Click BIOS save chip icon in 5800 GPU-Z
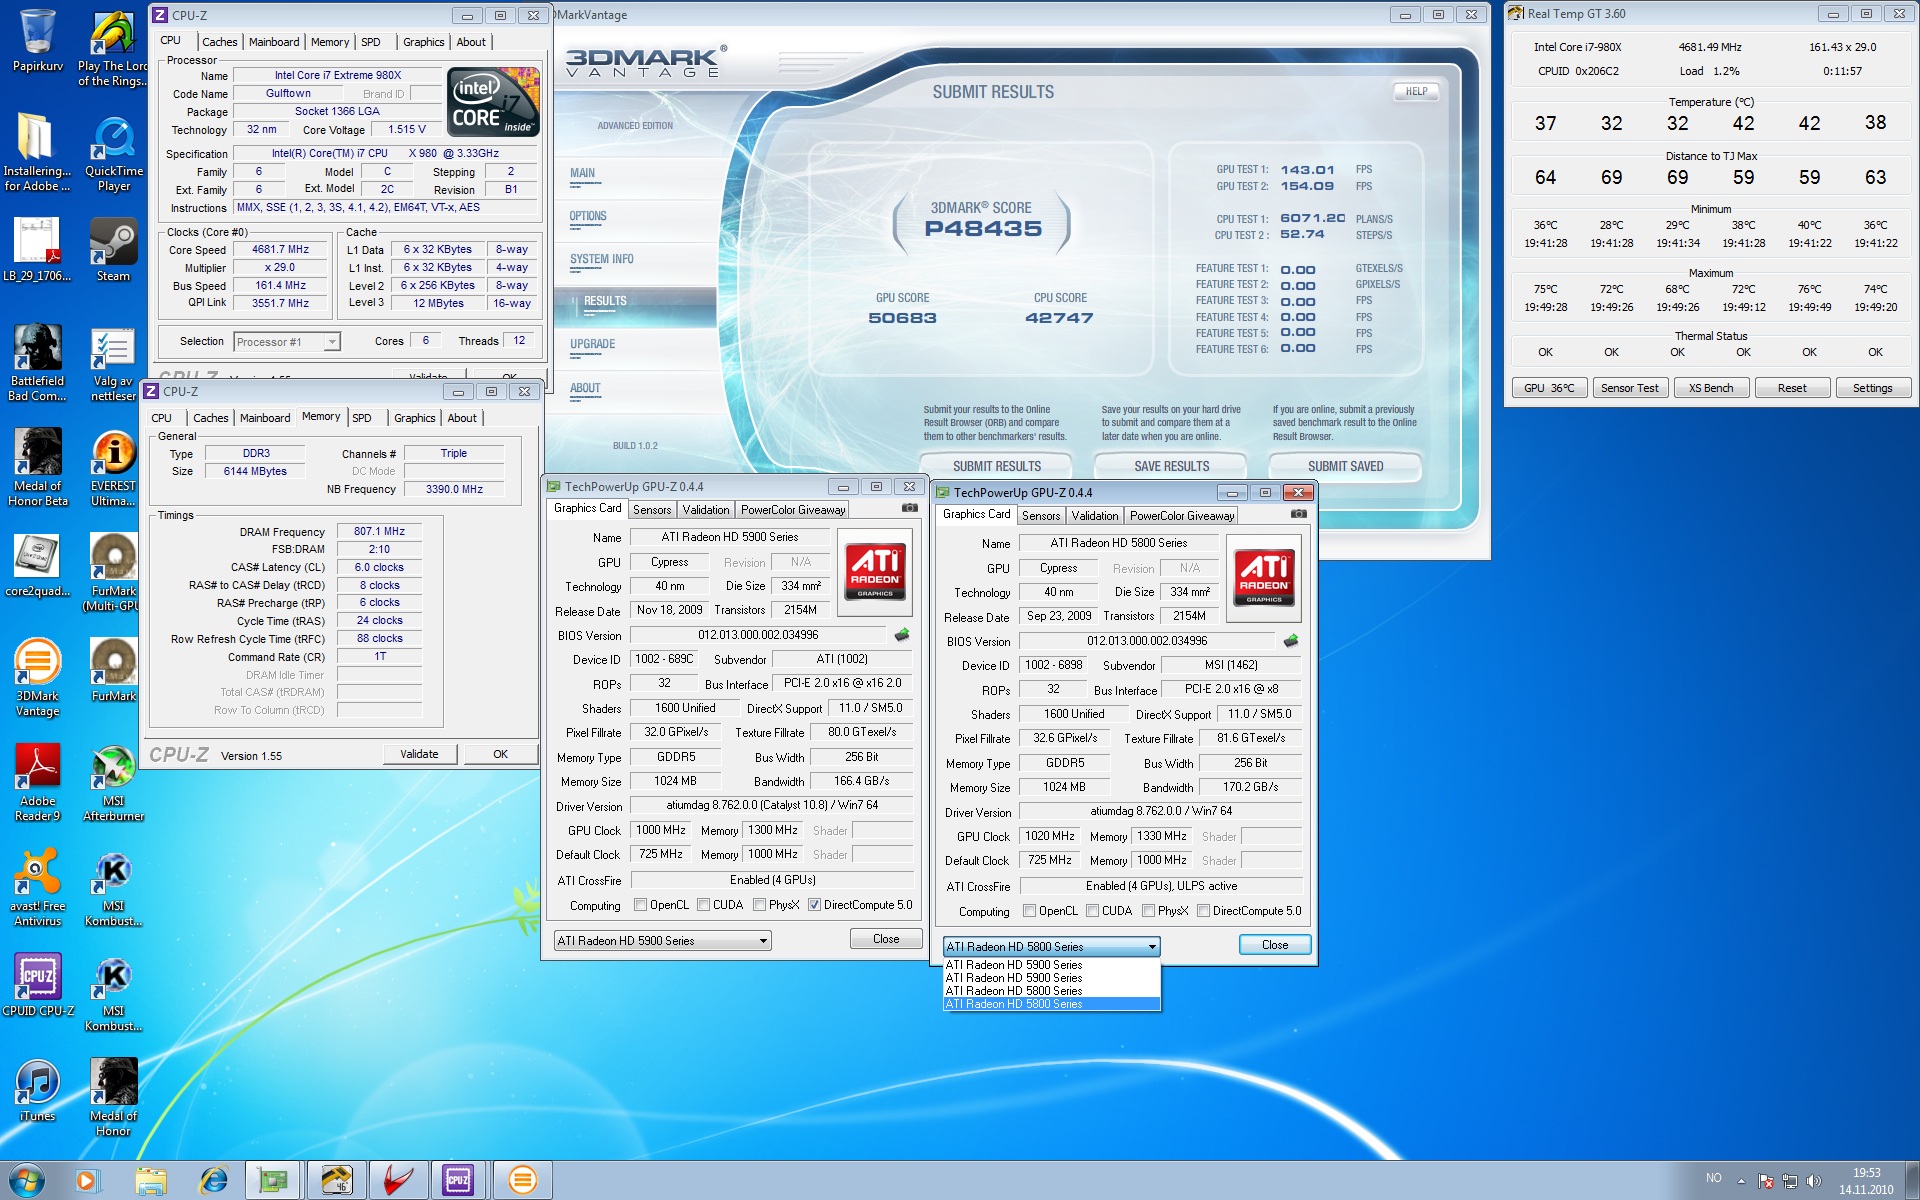 click(x=1291, y=641)
